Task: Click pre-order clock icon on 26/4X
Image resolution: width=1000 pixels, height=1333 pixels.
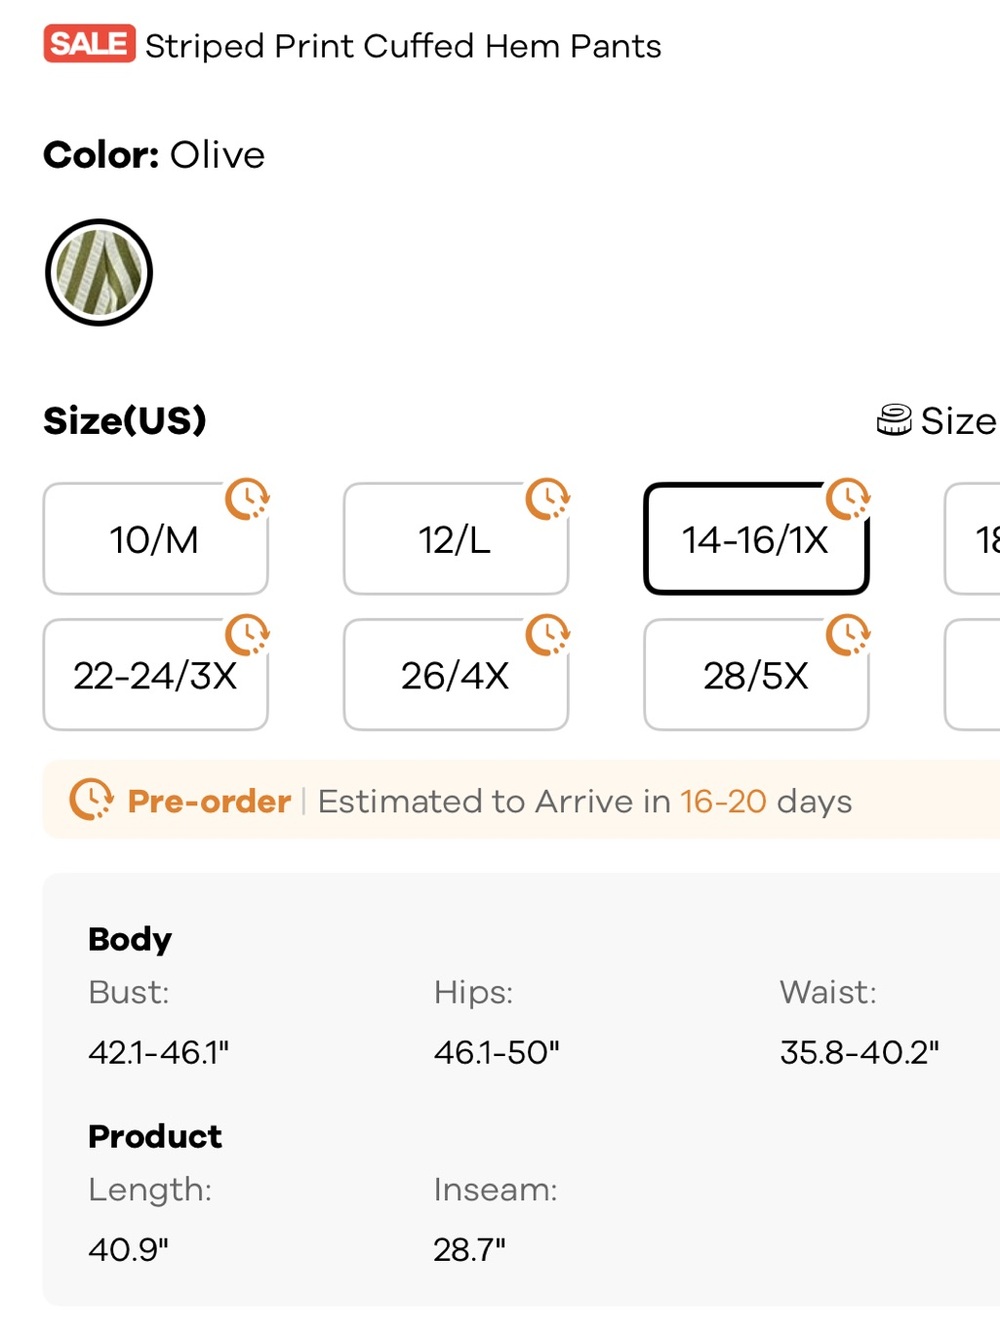Action: click(547, 635)
